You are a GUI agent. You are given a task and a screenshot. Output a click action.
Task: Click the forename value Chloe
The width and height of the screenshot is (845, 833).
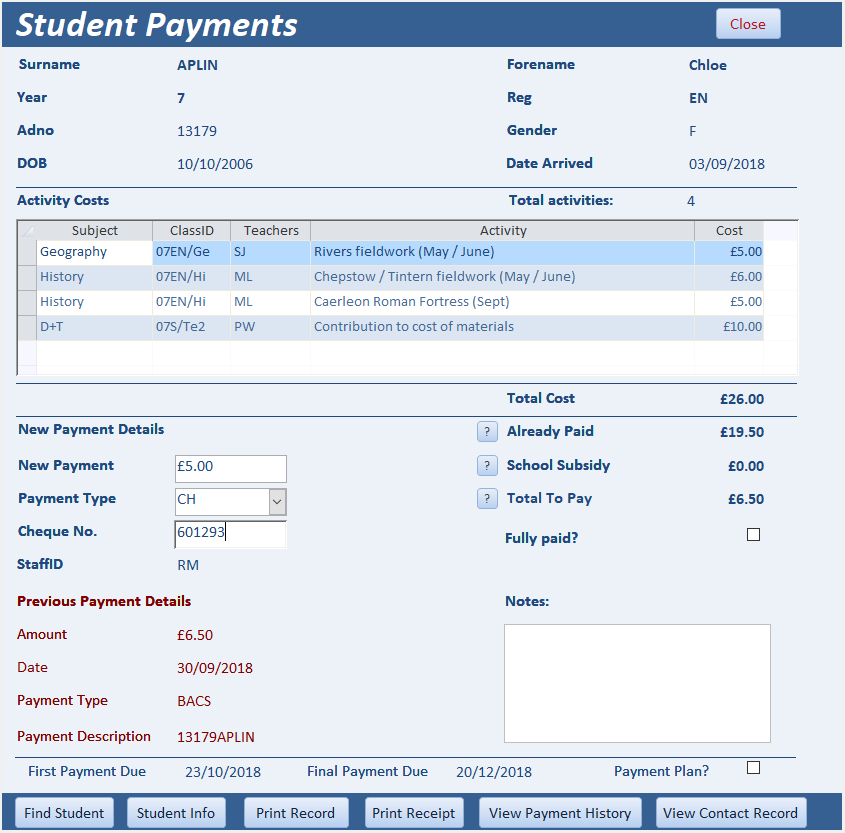tap(708, 65)
